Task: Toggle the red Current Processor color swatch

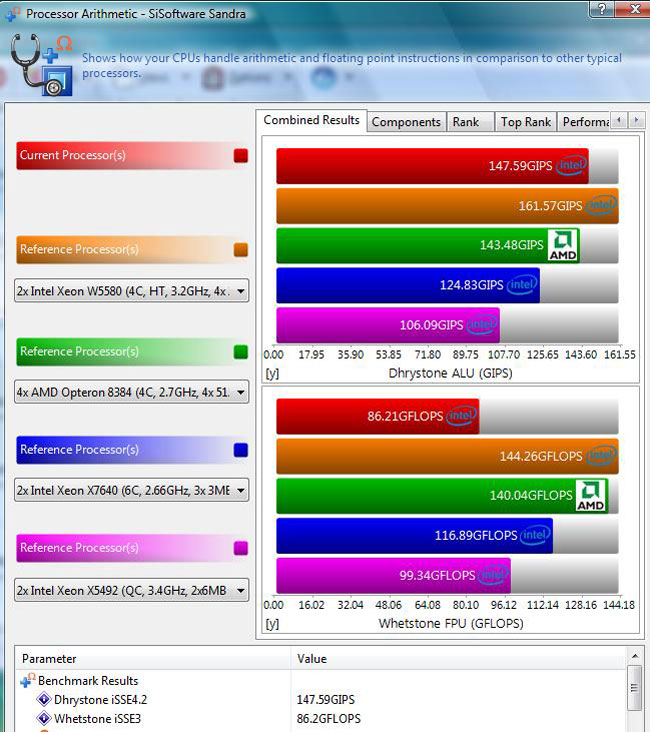Action: 240,155
